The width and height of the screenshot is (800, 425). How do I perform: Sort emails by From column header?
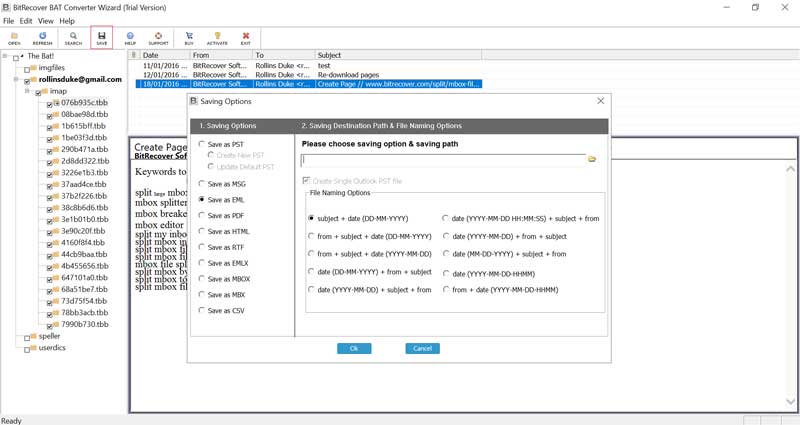(x=221, y=55)
